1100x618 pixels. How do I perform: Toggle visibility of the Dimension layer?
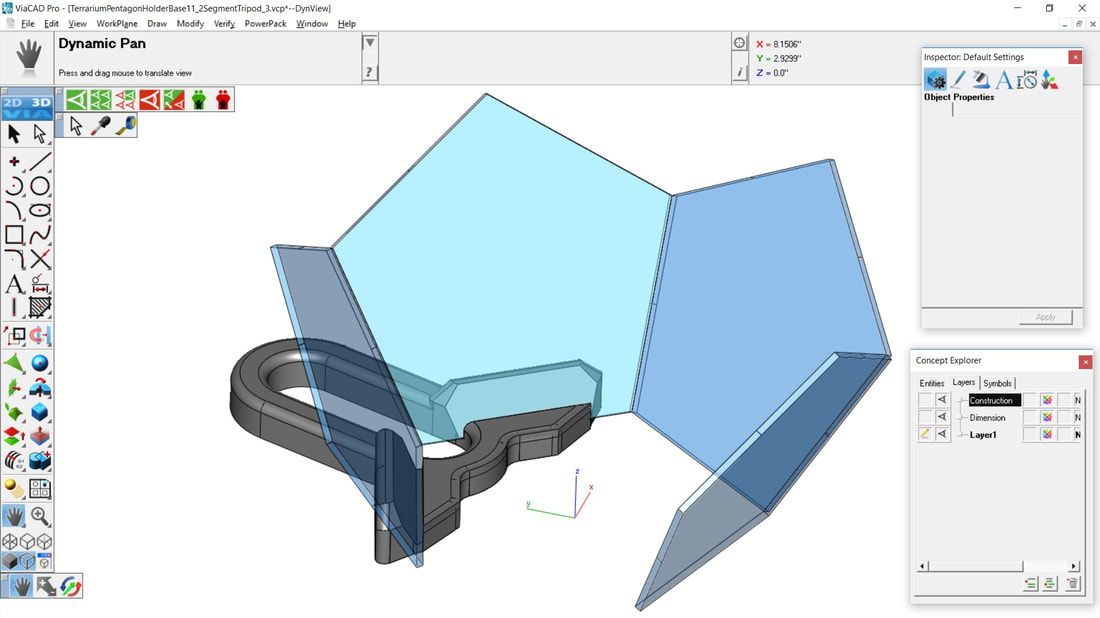942,417
